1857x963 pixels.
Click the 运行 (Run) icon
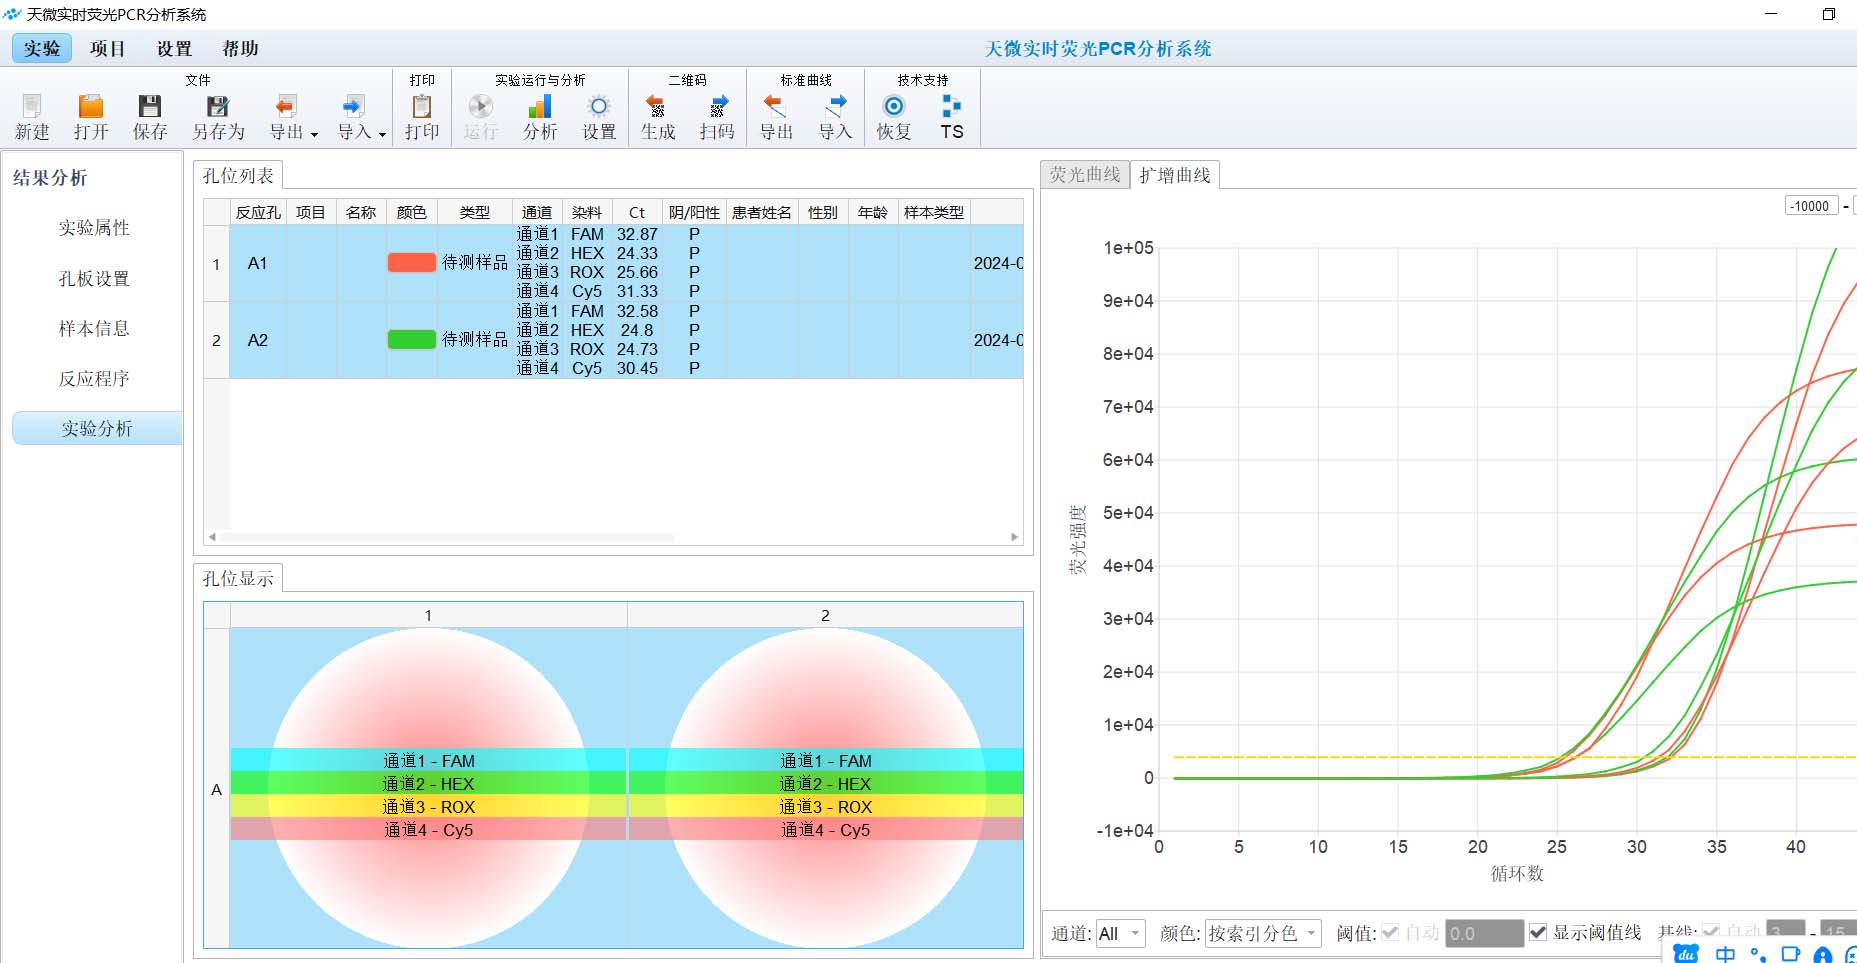click(x=480, y=106)
